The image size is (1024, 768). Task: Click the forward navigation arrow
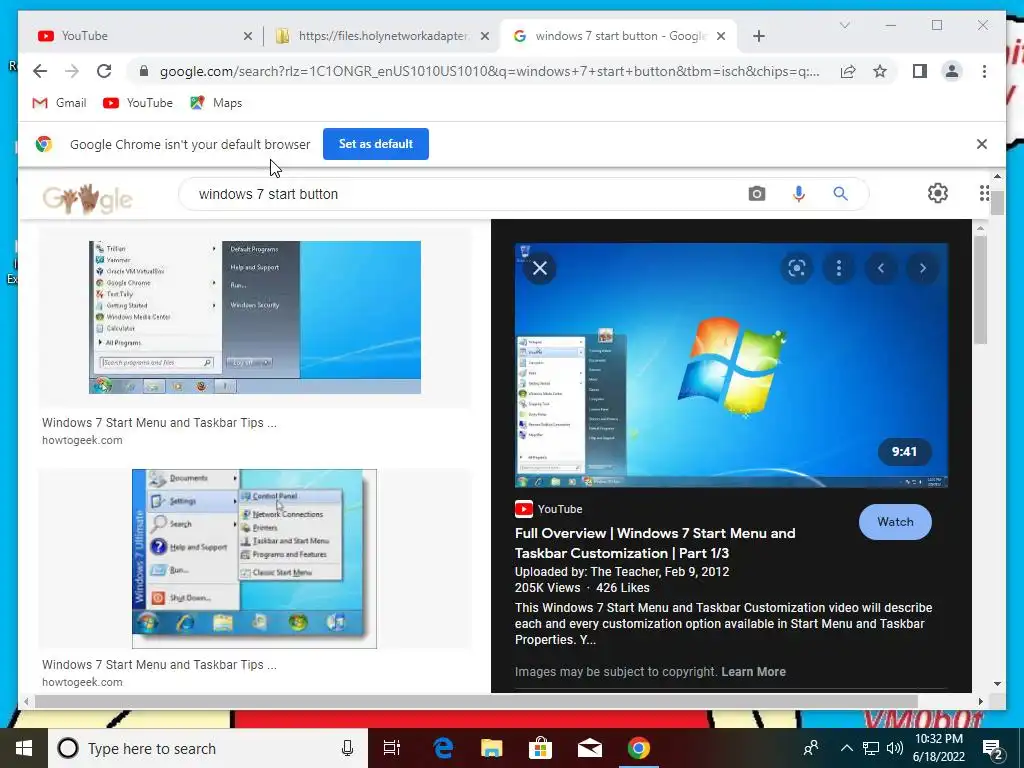tap(72, 71)
